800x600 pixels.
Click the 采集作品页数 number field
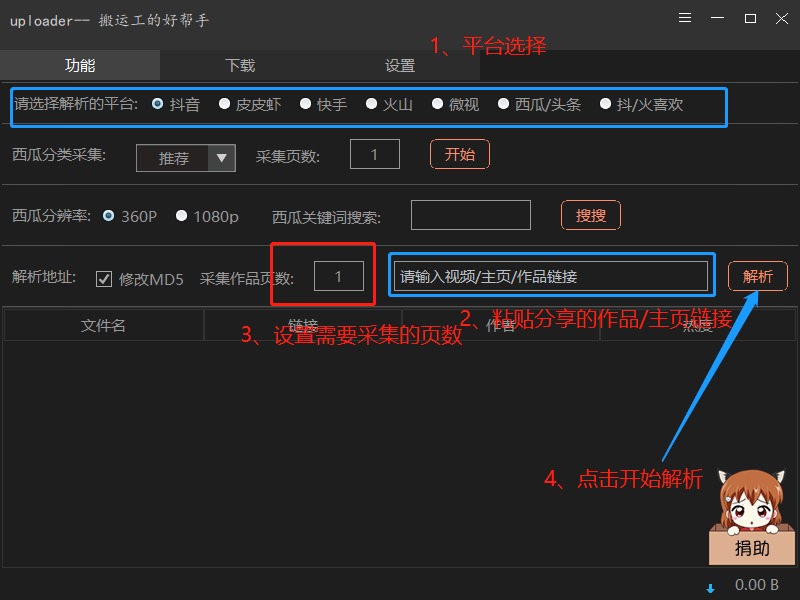point(339,276)
